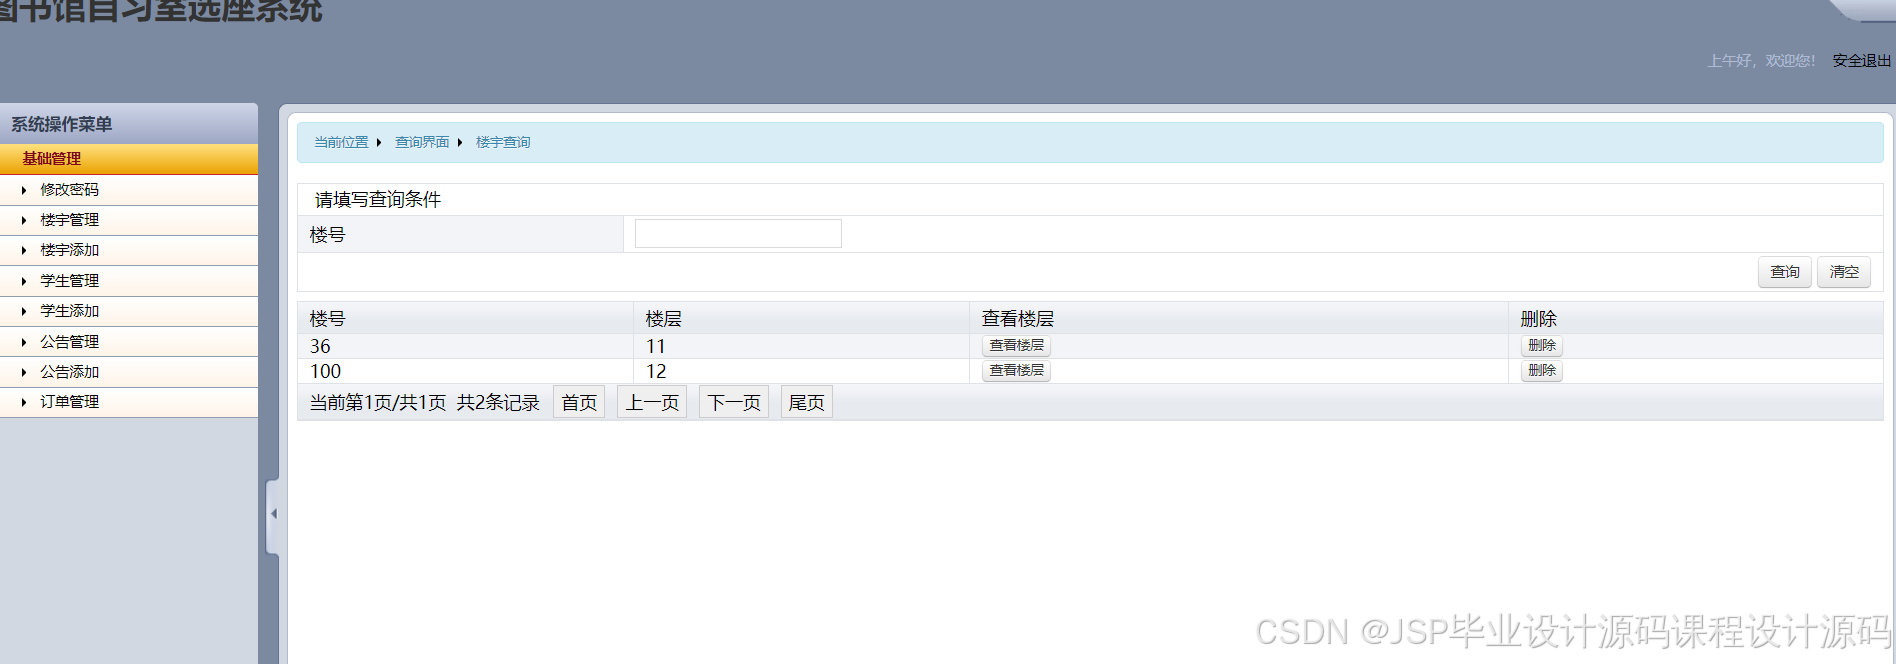Click the 安全退出 logout link
This screenshot has width=1896, height=664.
click(x=1861, y=61)
